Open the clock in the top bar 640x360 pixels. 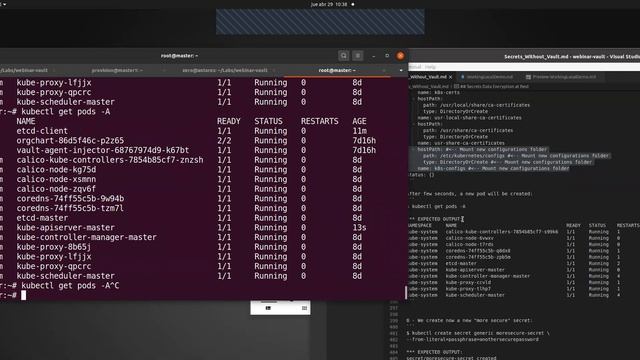329,4
